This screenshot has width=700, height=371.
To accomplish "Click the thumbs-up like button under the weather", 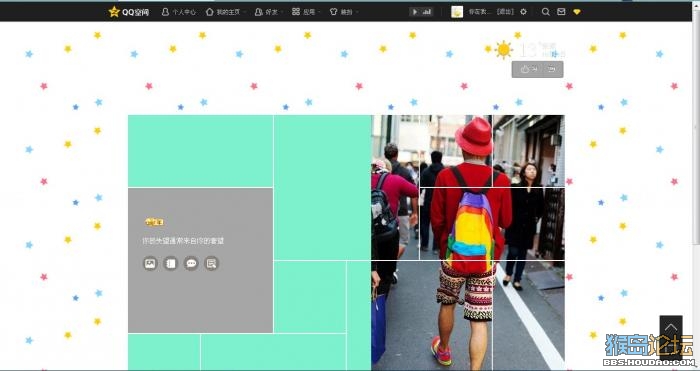I will 529,69.
